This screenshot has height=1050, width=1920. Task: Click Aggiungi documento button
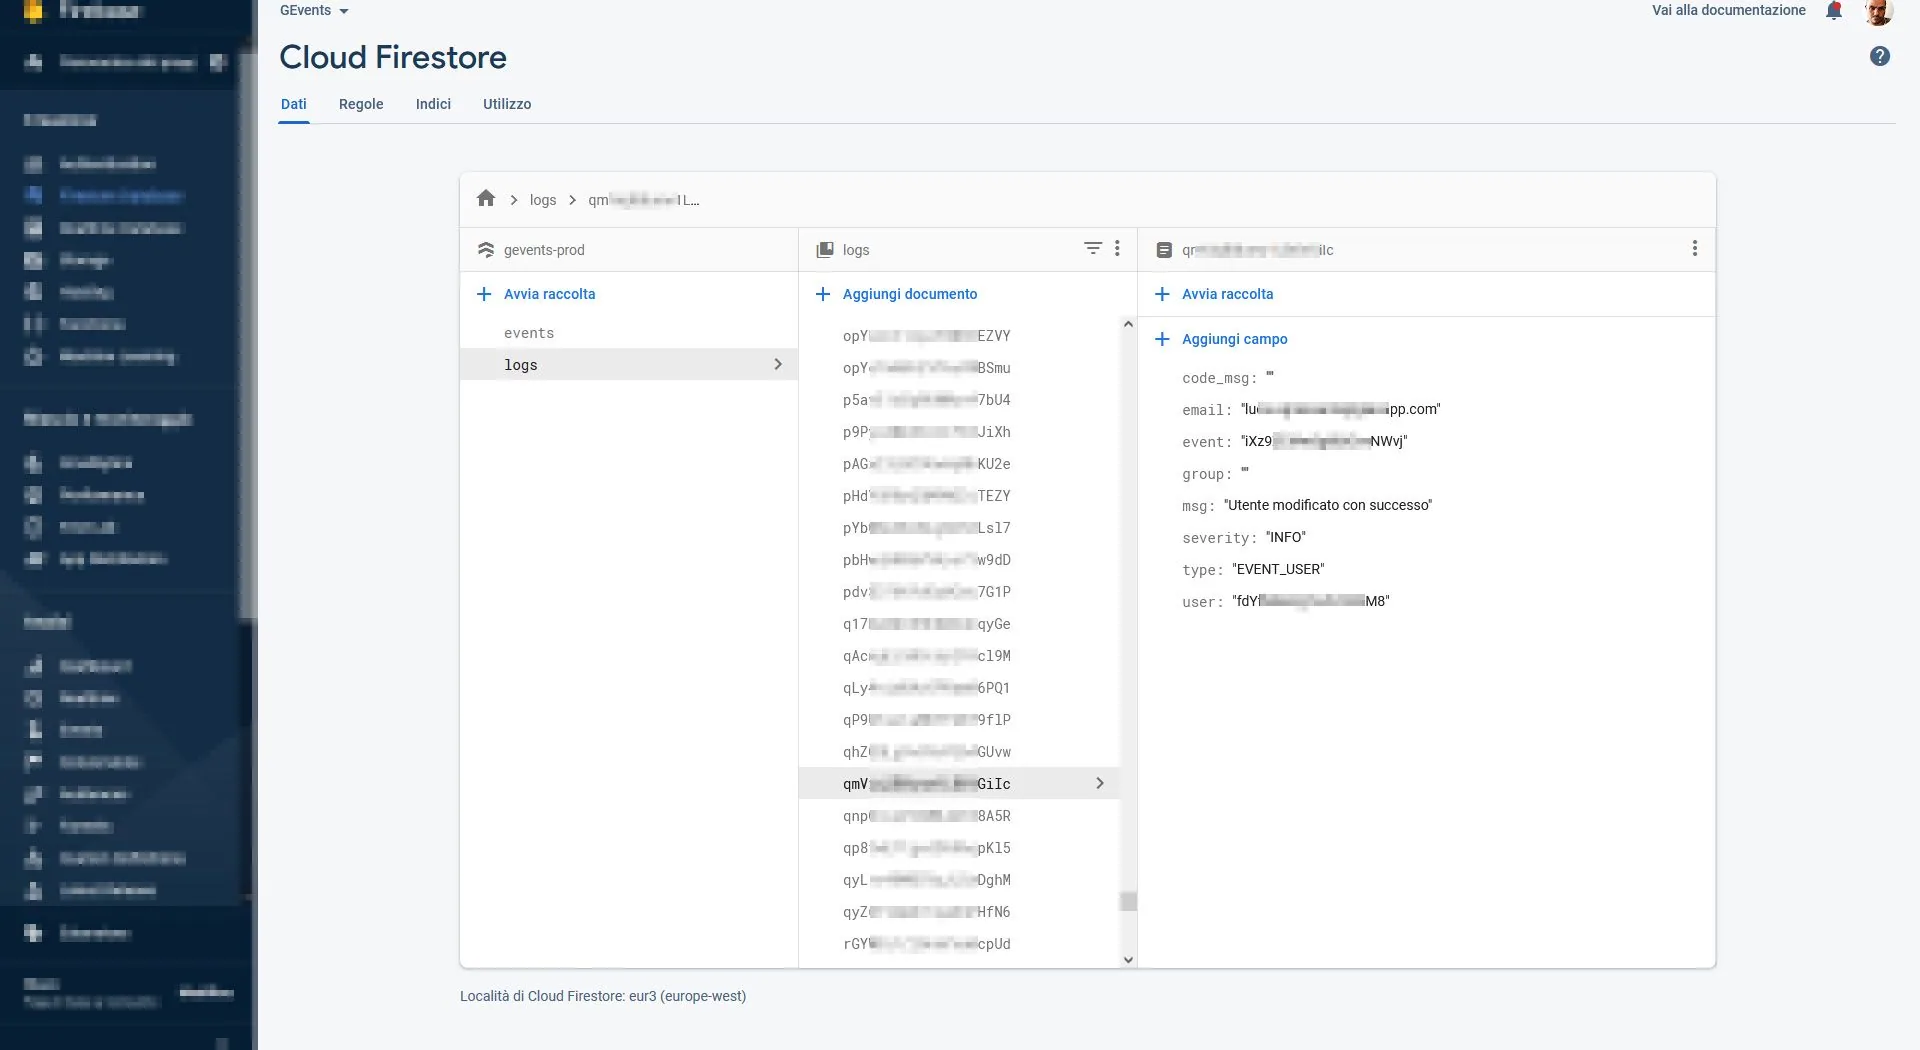910,294
